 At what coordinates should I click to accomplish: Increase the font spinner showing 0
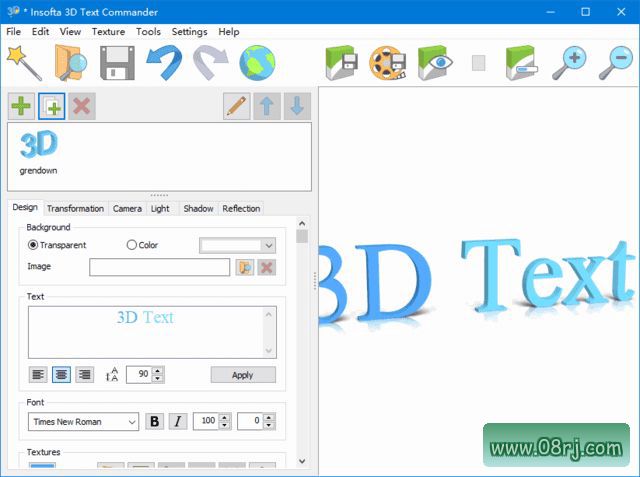click(269, 417)
